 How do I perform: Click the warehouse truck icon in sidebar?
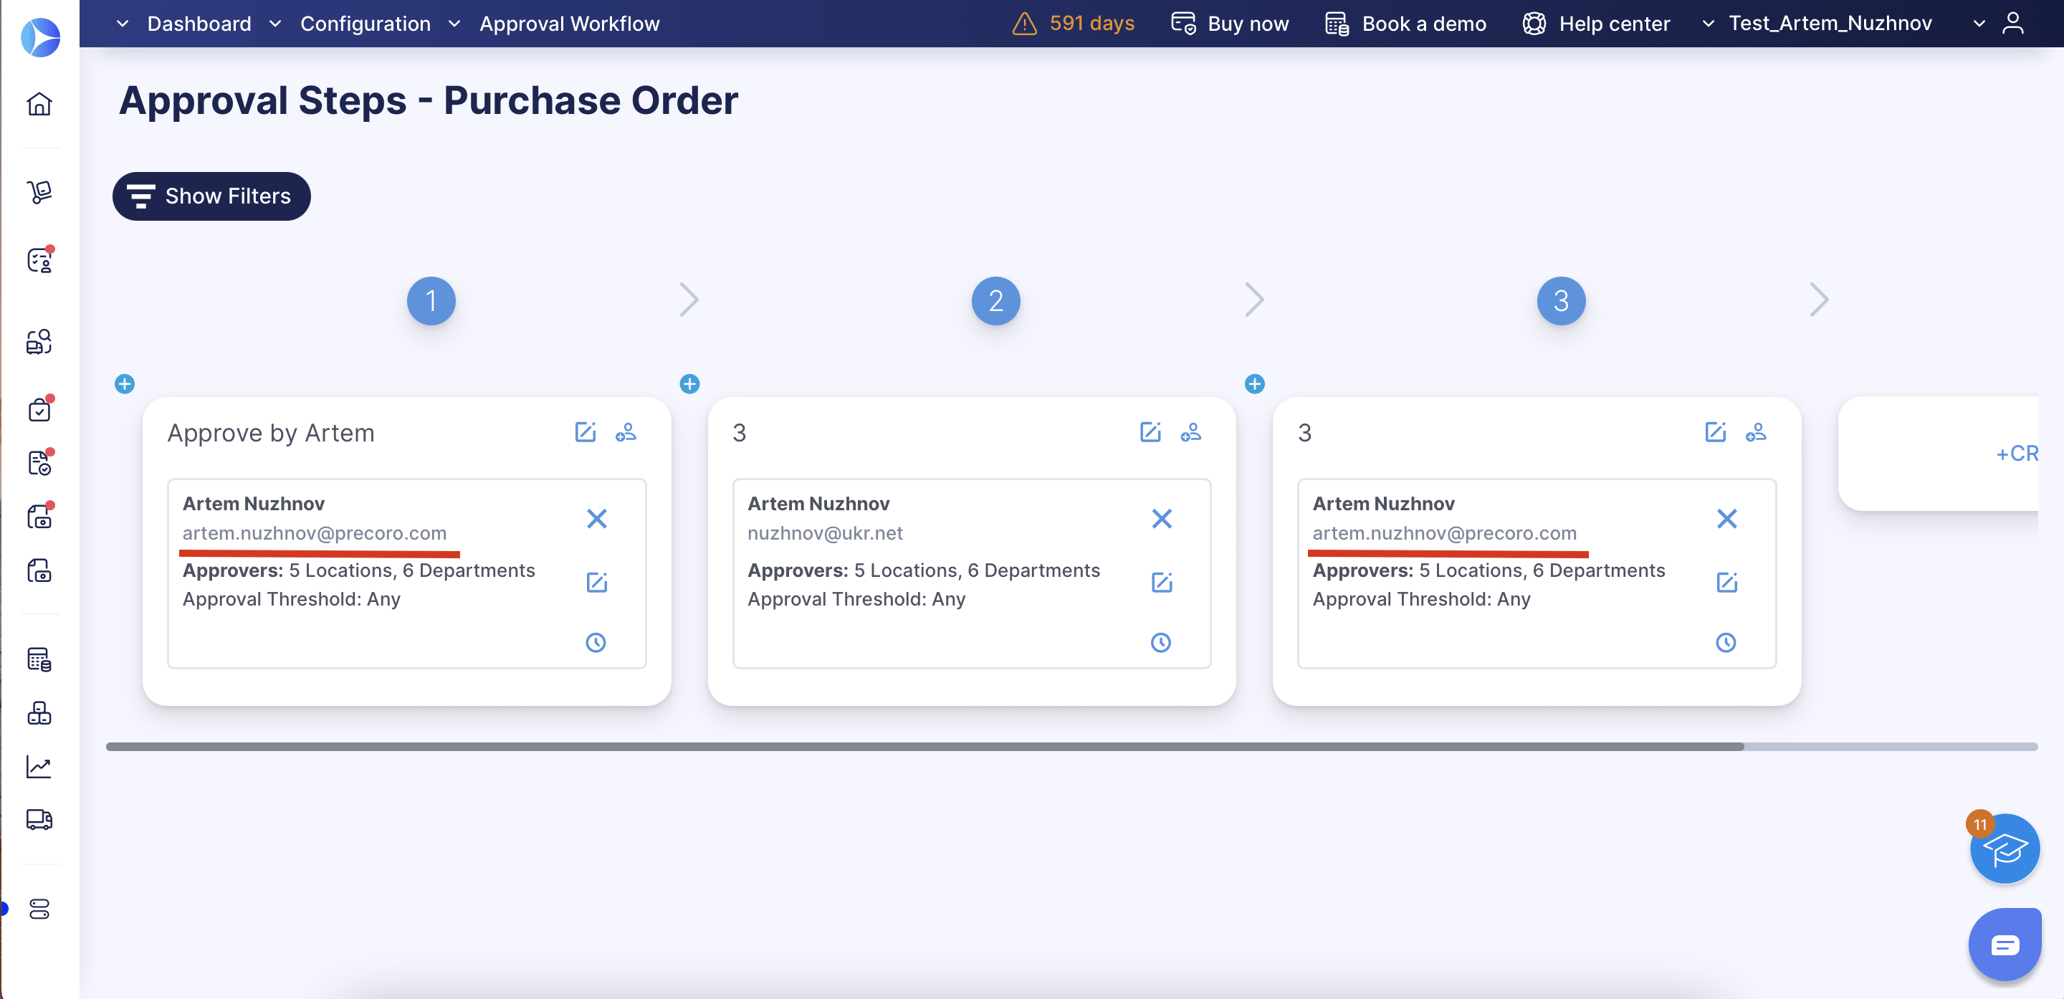click(x=39, y=820)
